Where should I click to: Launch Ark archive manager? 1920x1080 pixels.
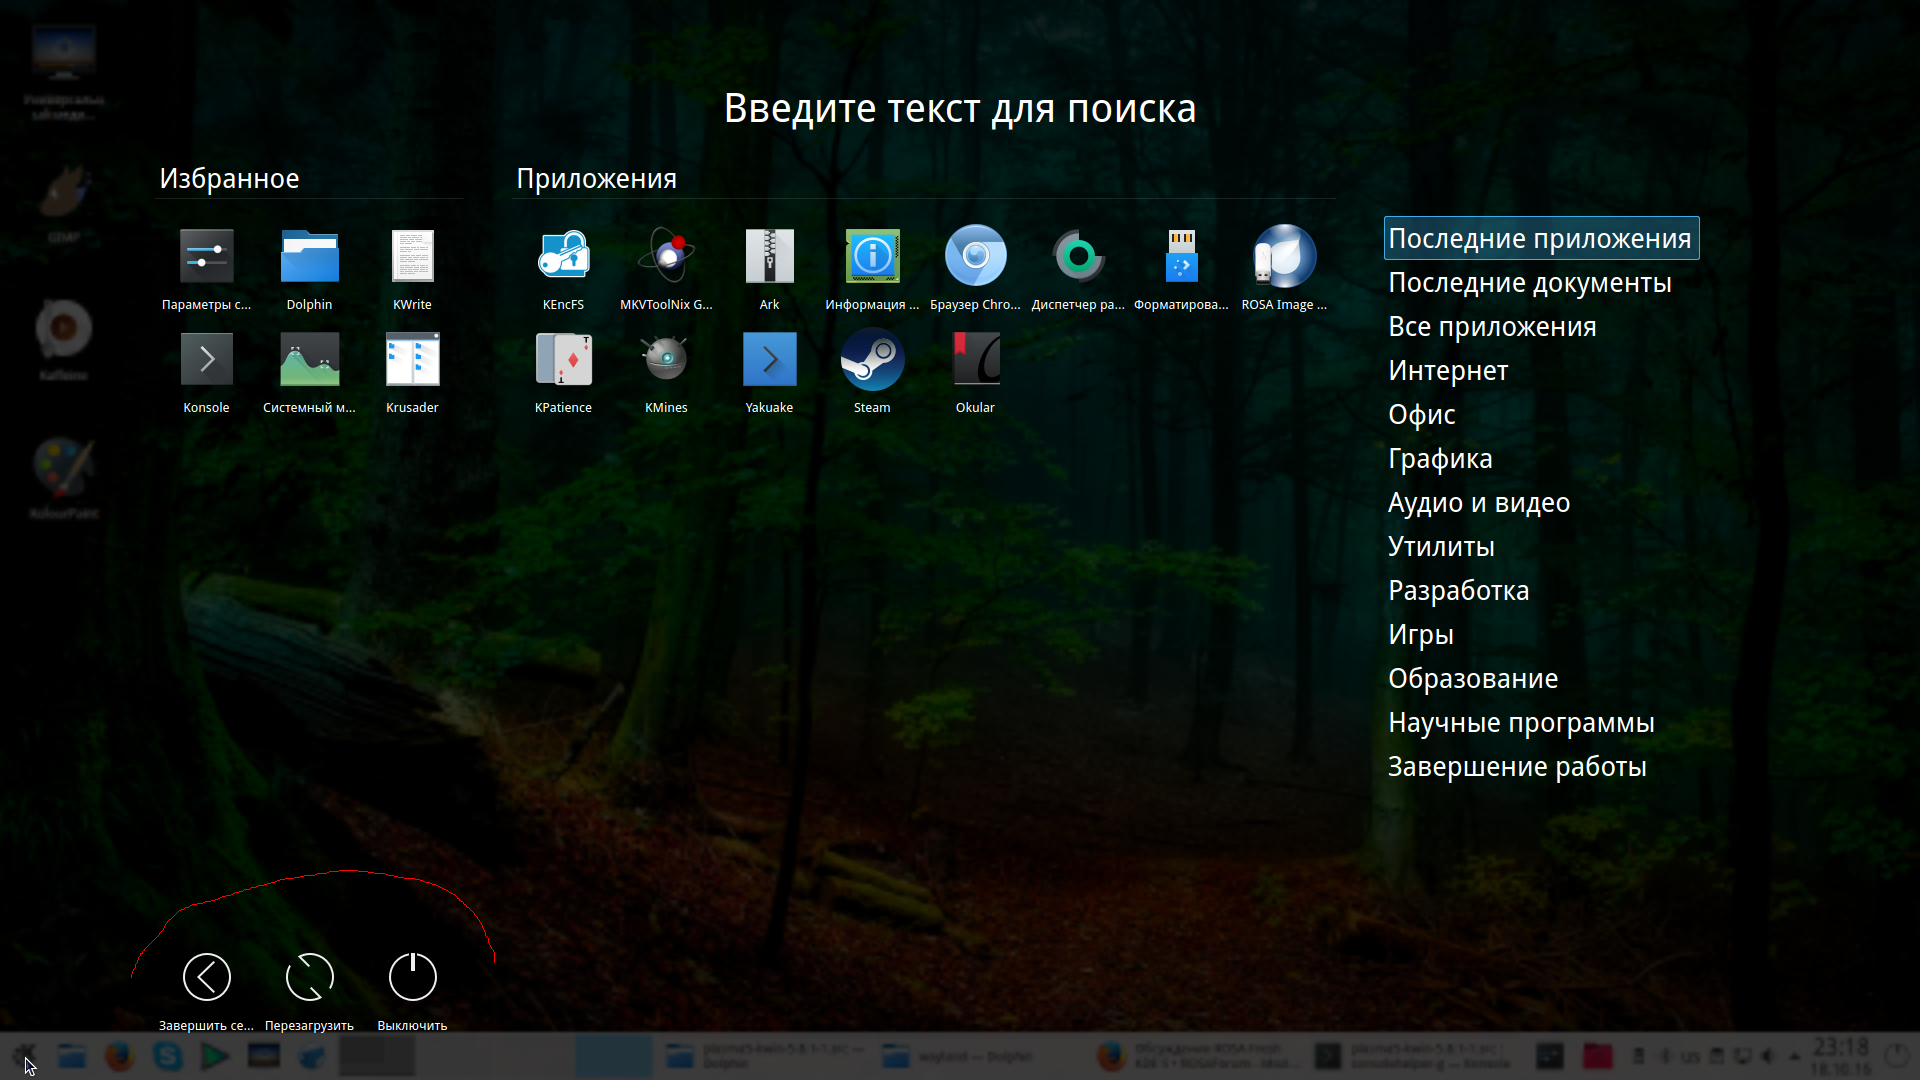pos(769,258)
